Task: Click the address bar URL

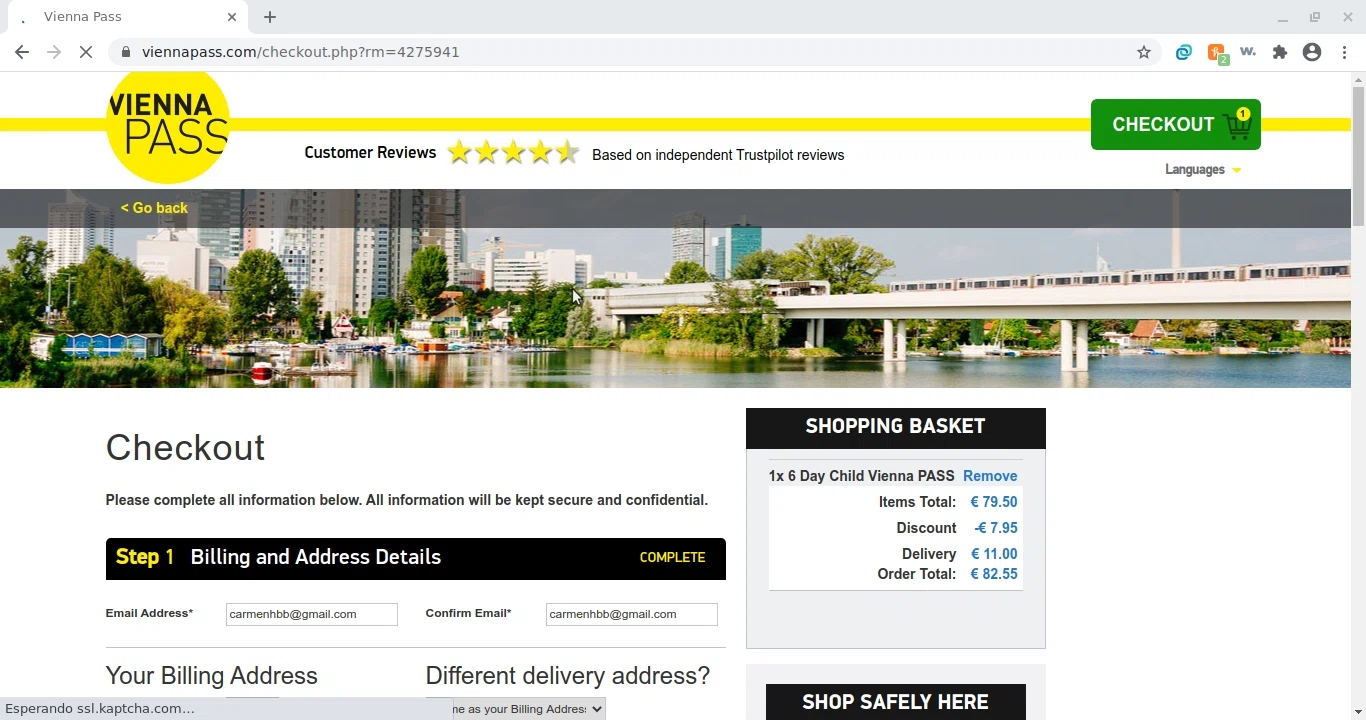Action: (x=300, y=52)
